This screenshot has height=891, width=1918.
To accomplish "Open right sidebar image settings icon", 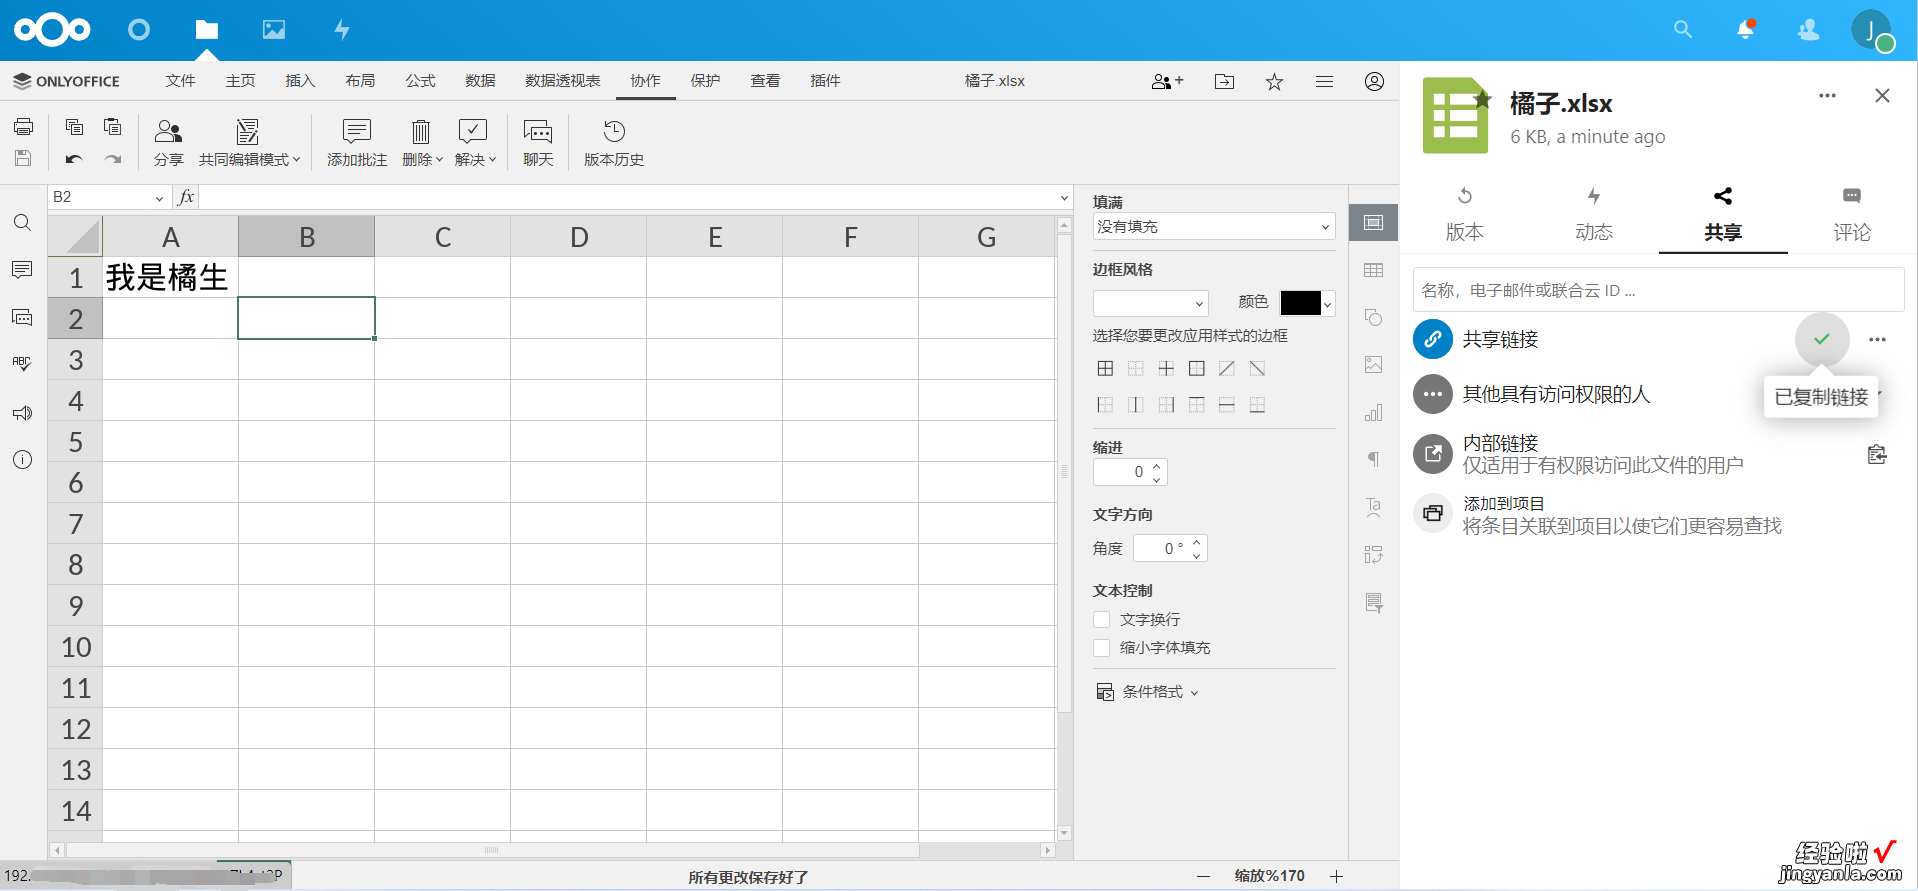I will [1374, 365].
